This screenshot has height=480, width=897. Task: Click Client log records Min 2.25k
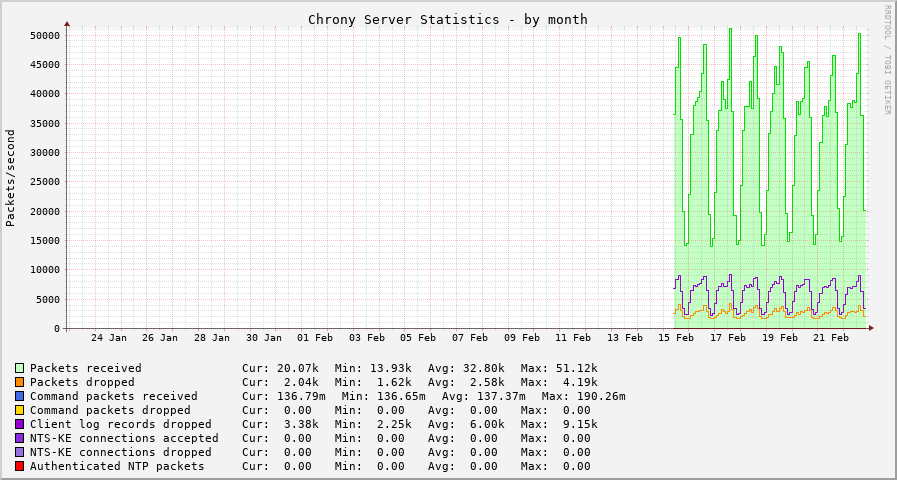tap(394, 424)
